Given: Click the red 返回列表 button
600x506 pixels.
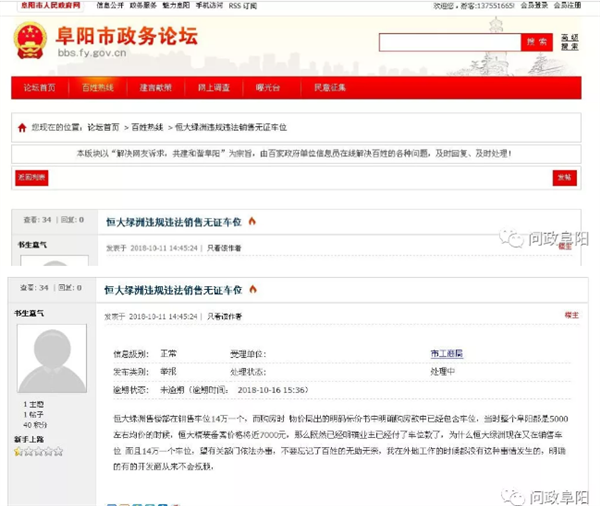Looking at the screenshot, I should [x=31, y=178].
